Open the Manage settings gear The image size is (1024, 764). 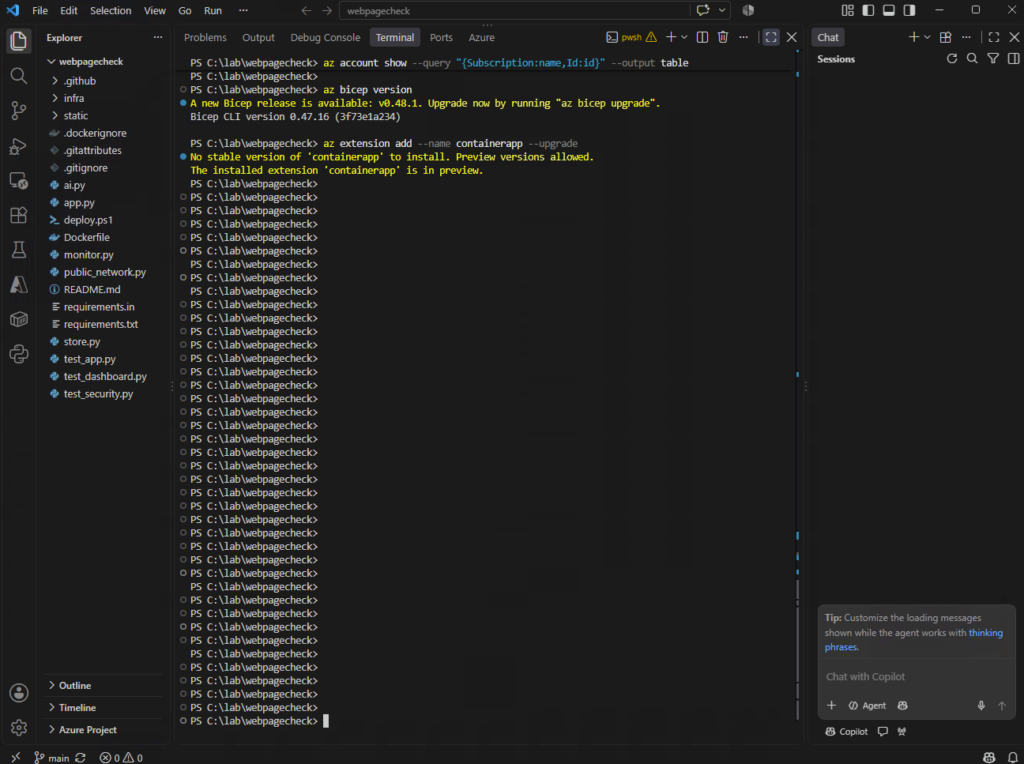[x=18, y=727]
